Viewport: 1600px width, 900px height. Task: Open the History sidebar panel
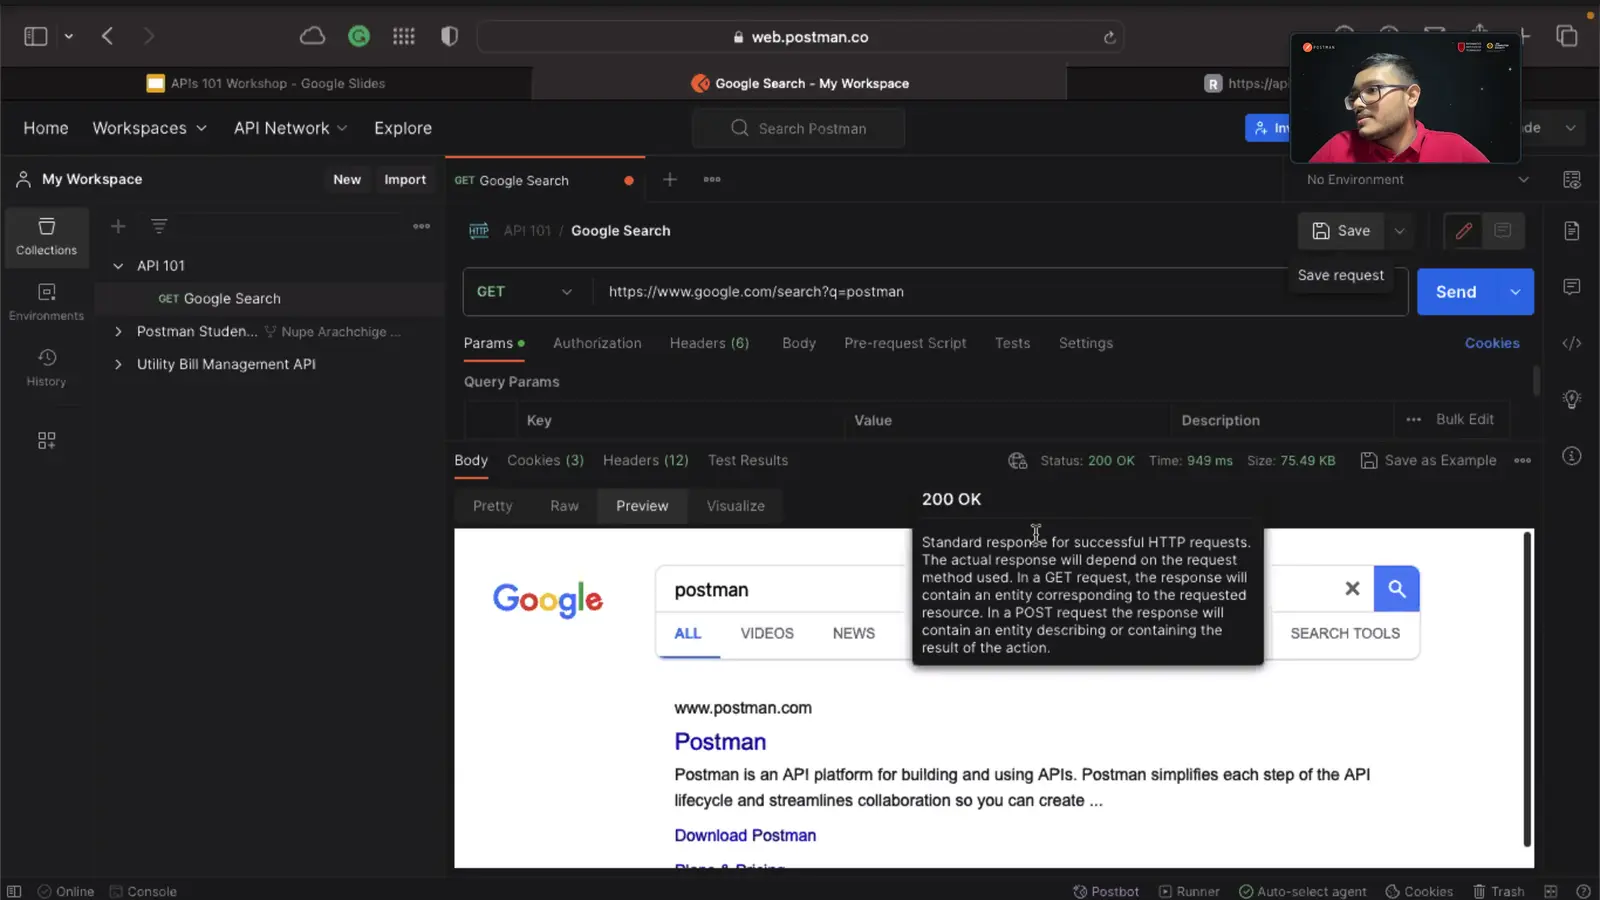pyautogui.click(x=46, y=368)
